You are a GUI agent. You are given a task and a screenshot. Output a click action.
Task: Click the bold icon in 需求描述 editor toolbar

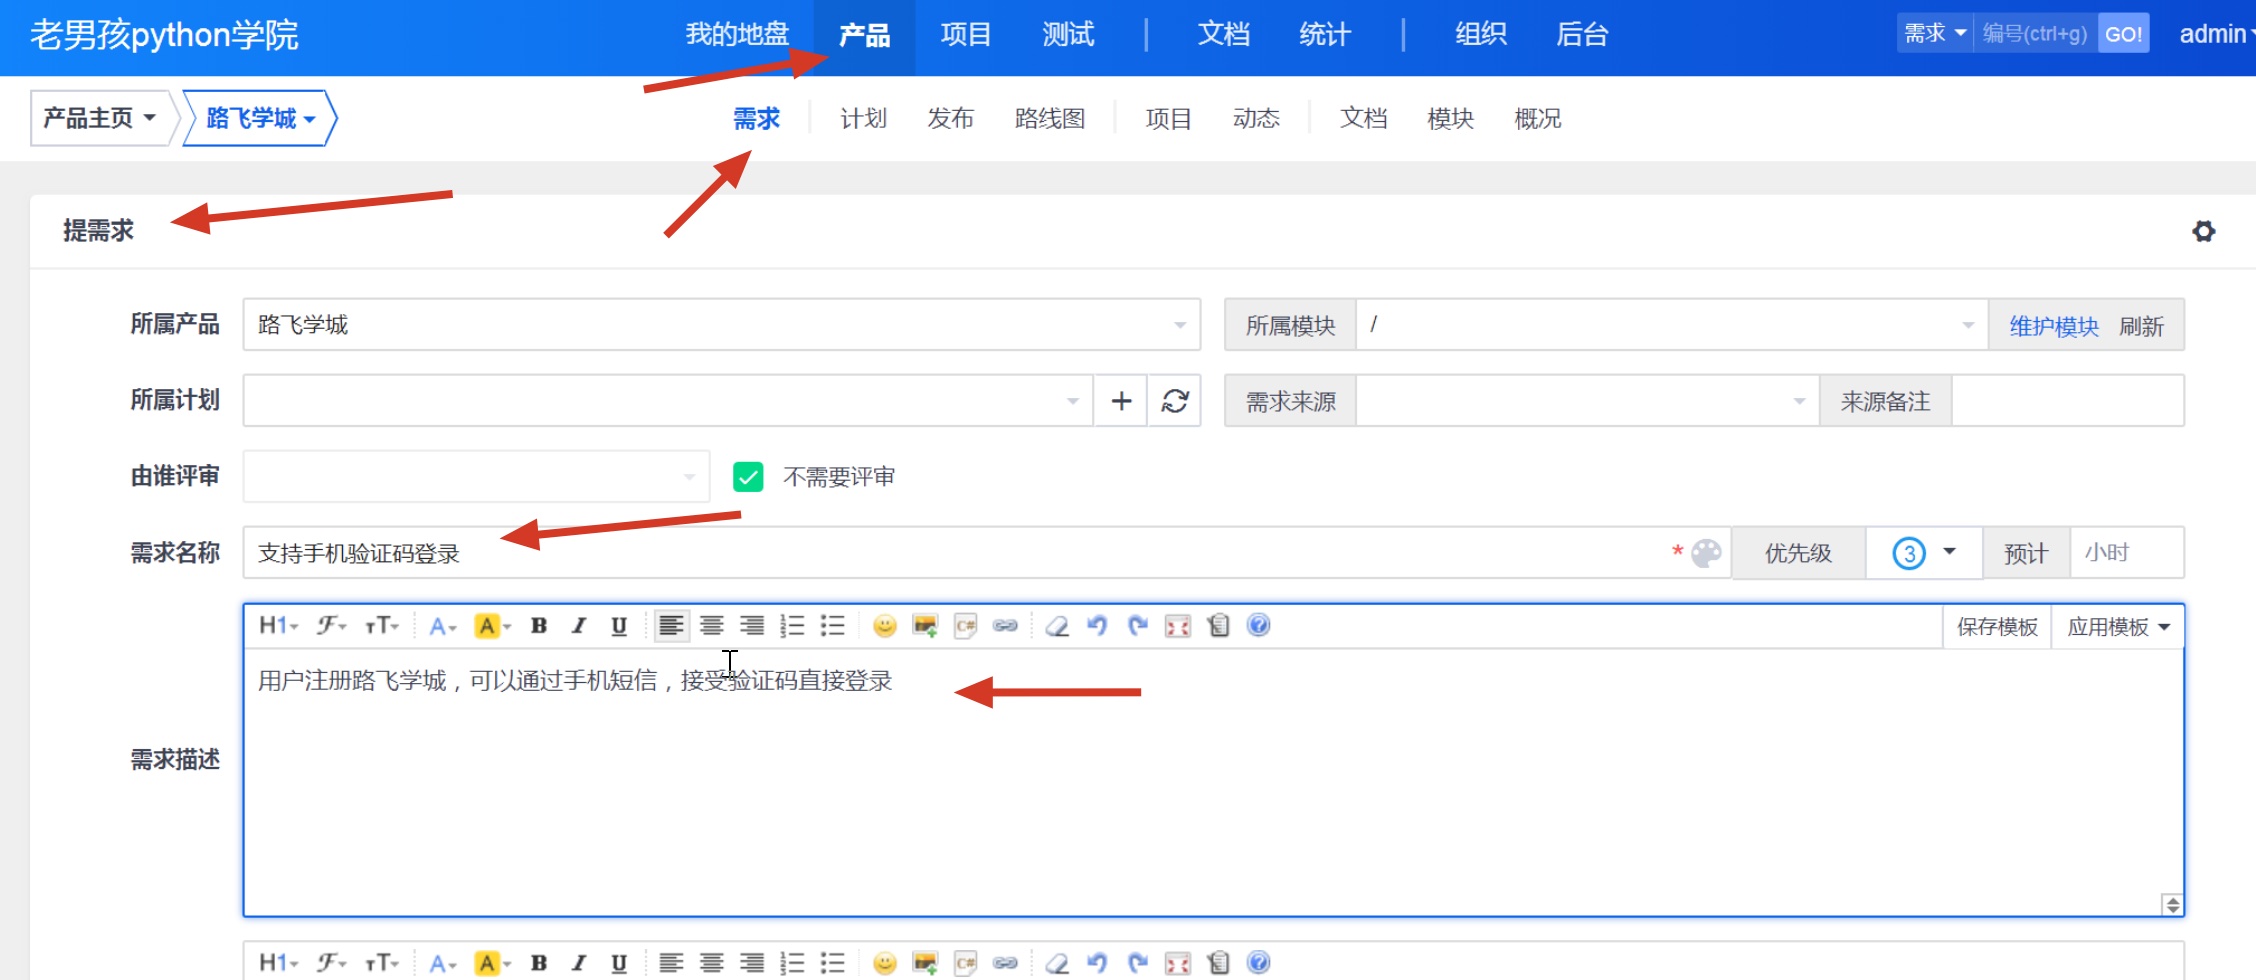[x=539, y=626]
